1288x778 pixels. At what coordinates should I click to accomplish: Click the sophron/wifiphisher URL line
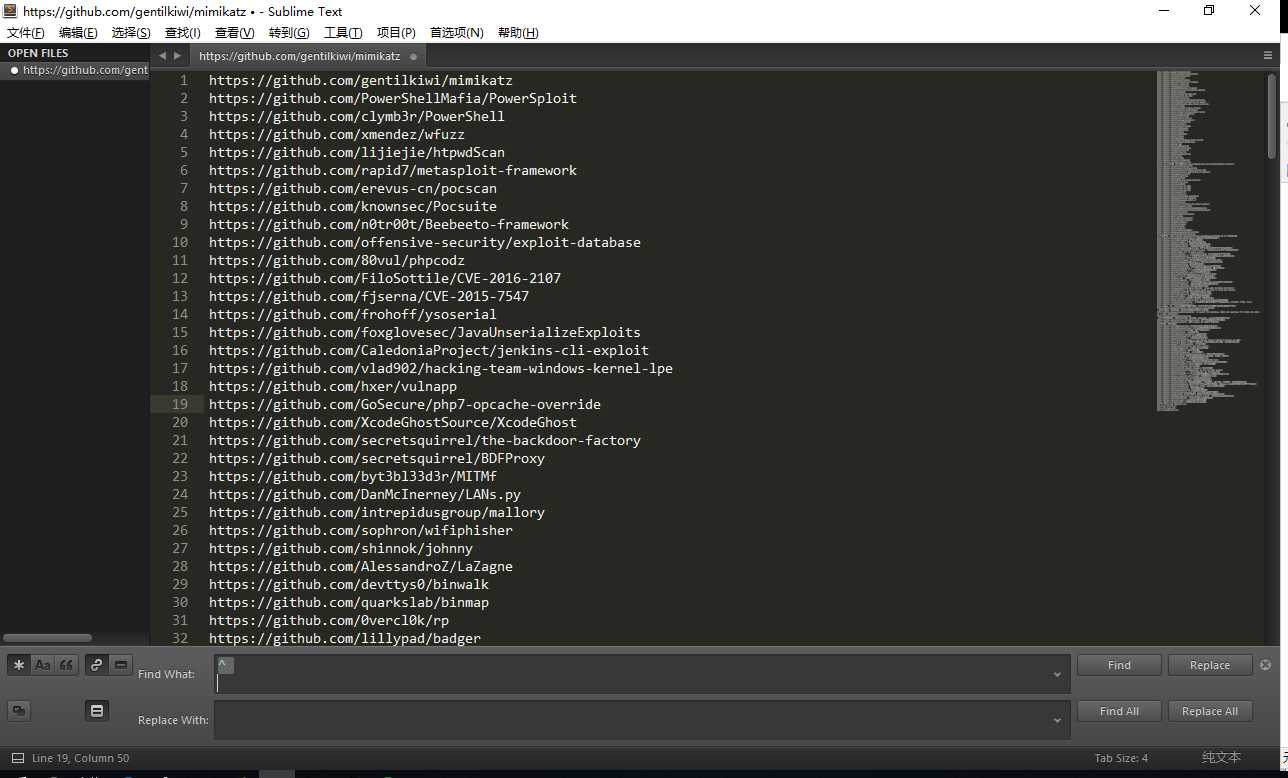coord(361,530)
